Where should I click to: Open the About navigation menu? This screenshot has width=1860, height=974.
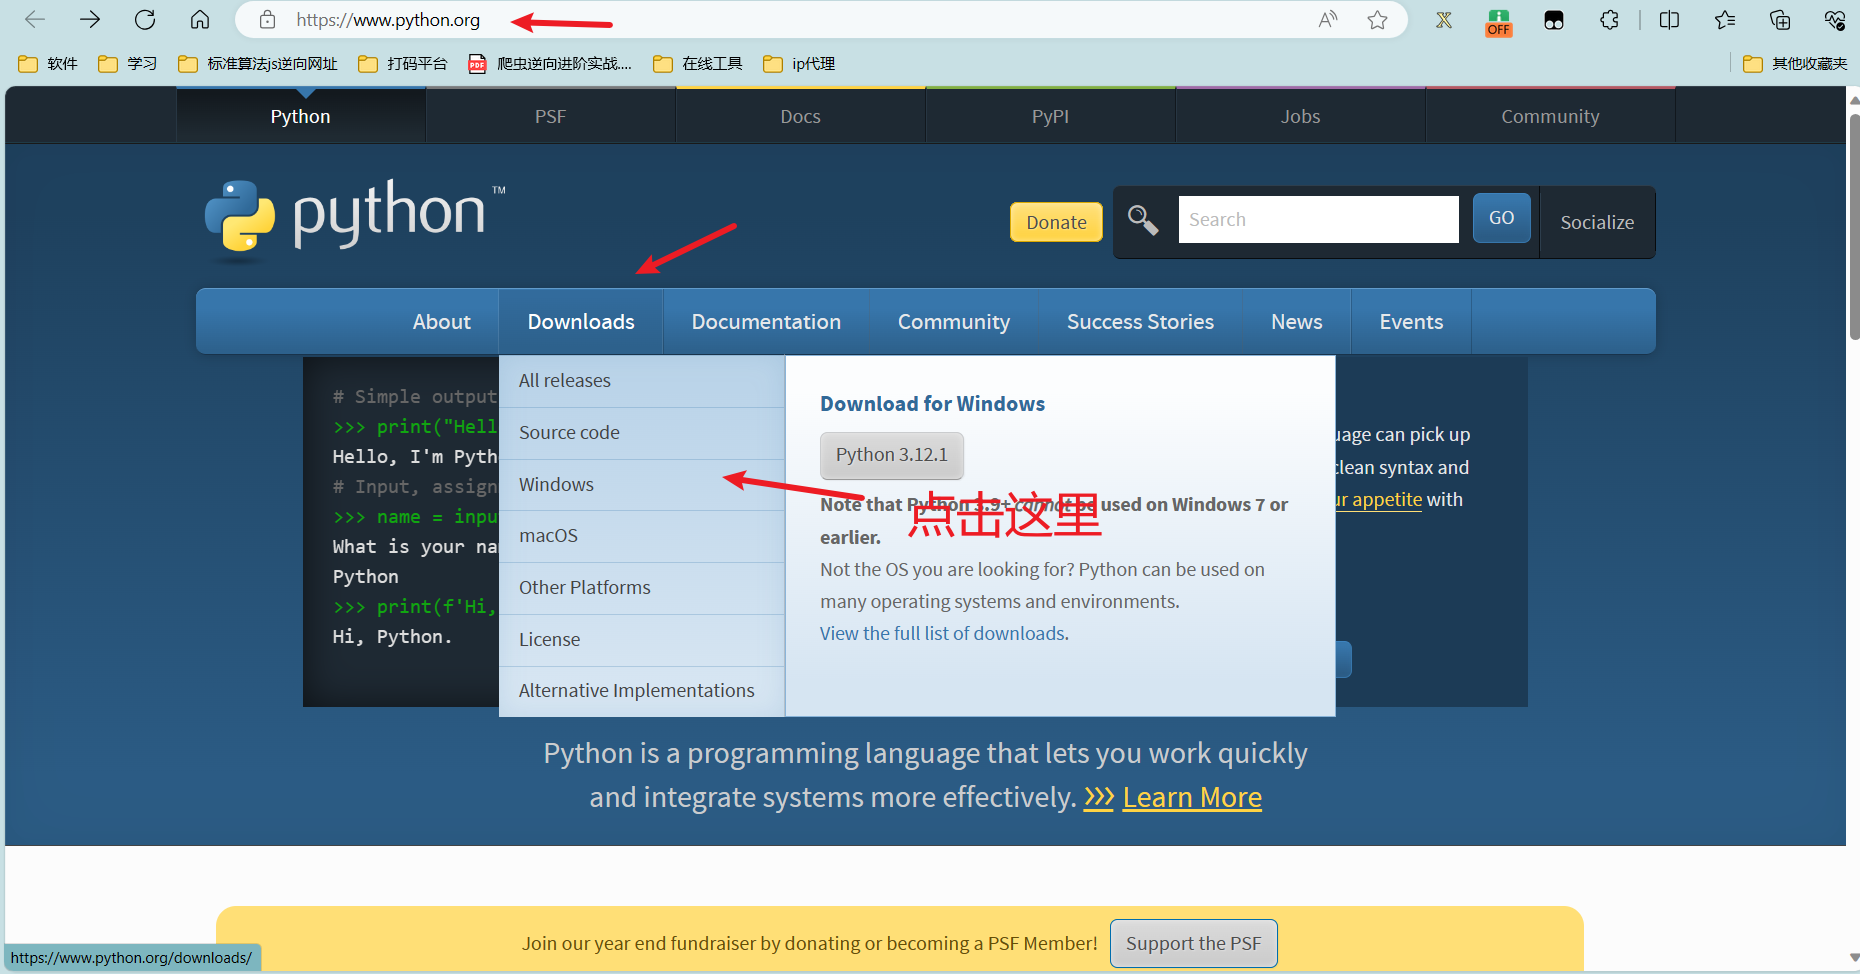[x=442, y=322]
